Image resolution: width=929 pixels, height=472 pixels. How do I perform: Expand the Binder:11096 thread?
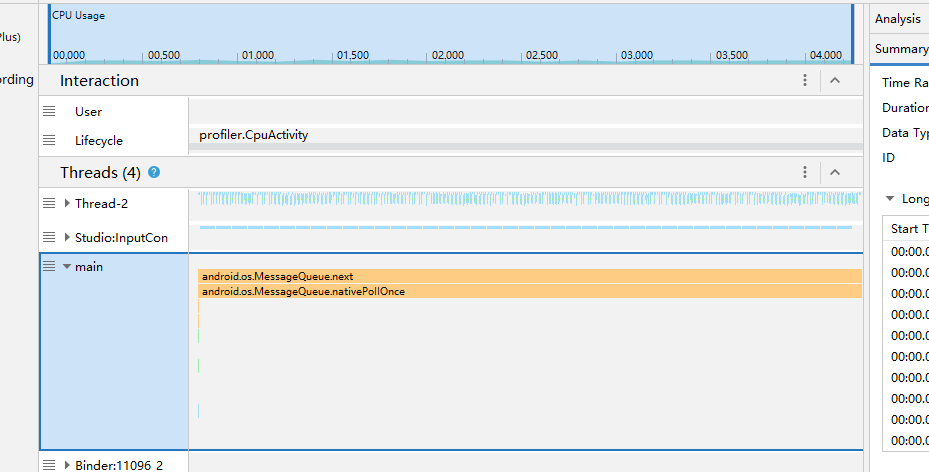coord(67,465)
